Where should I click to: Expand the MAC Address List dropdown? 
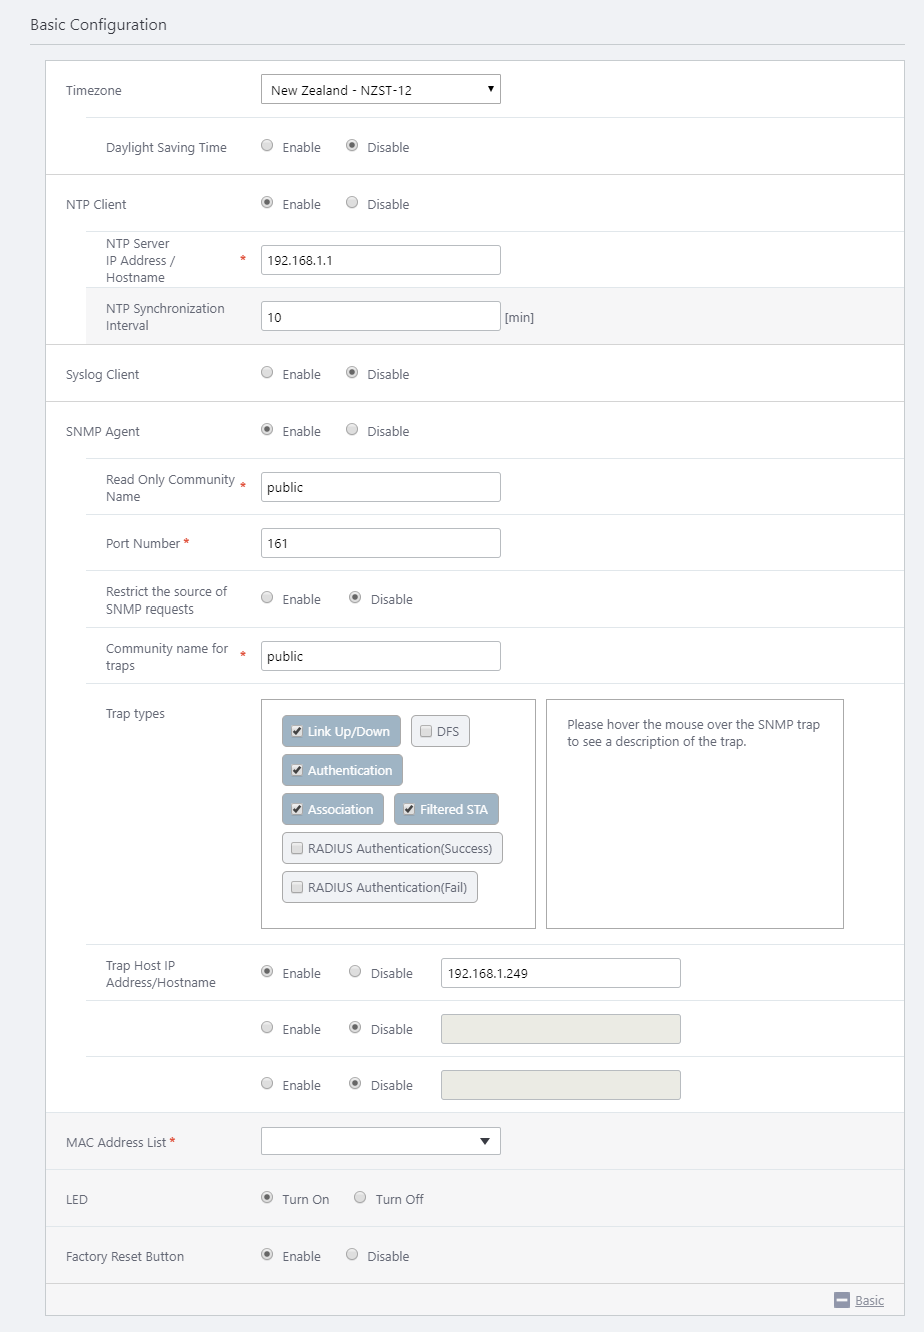click(380, 1141)
